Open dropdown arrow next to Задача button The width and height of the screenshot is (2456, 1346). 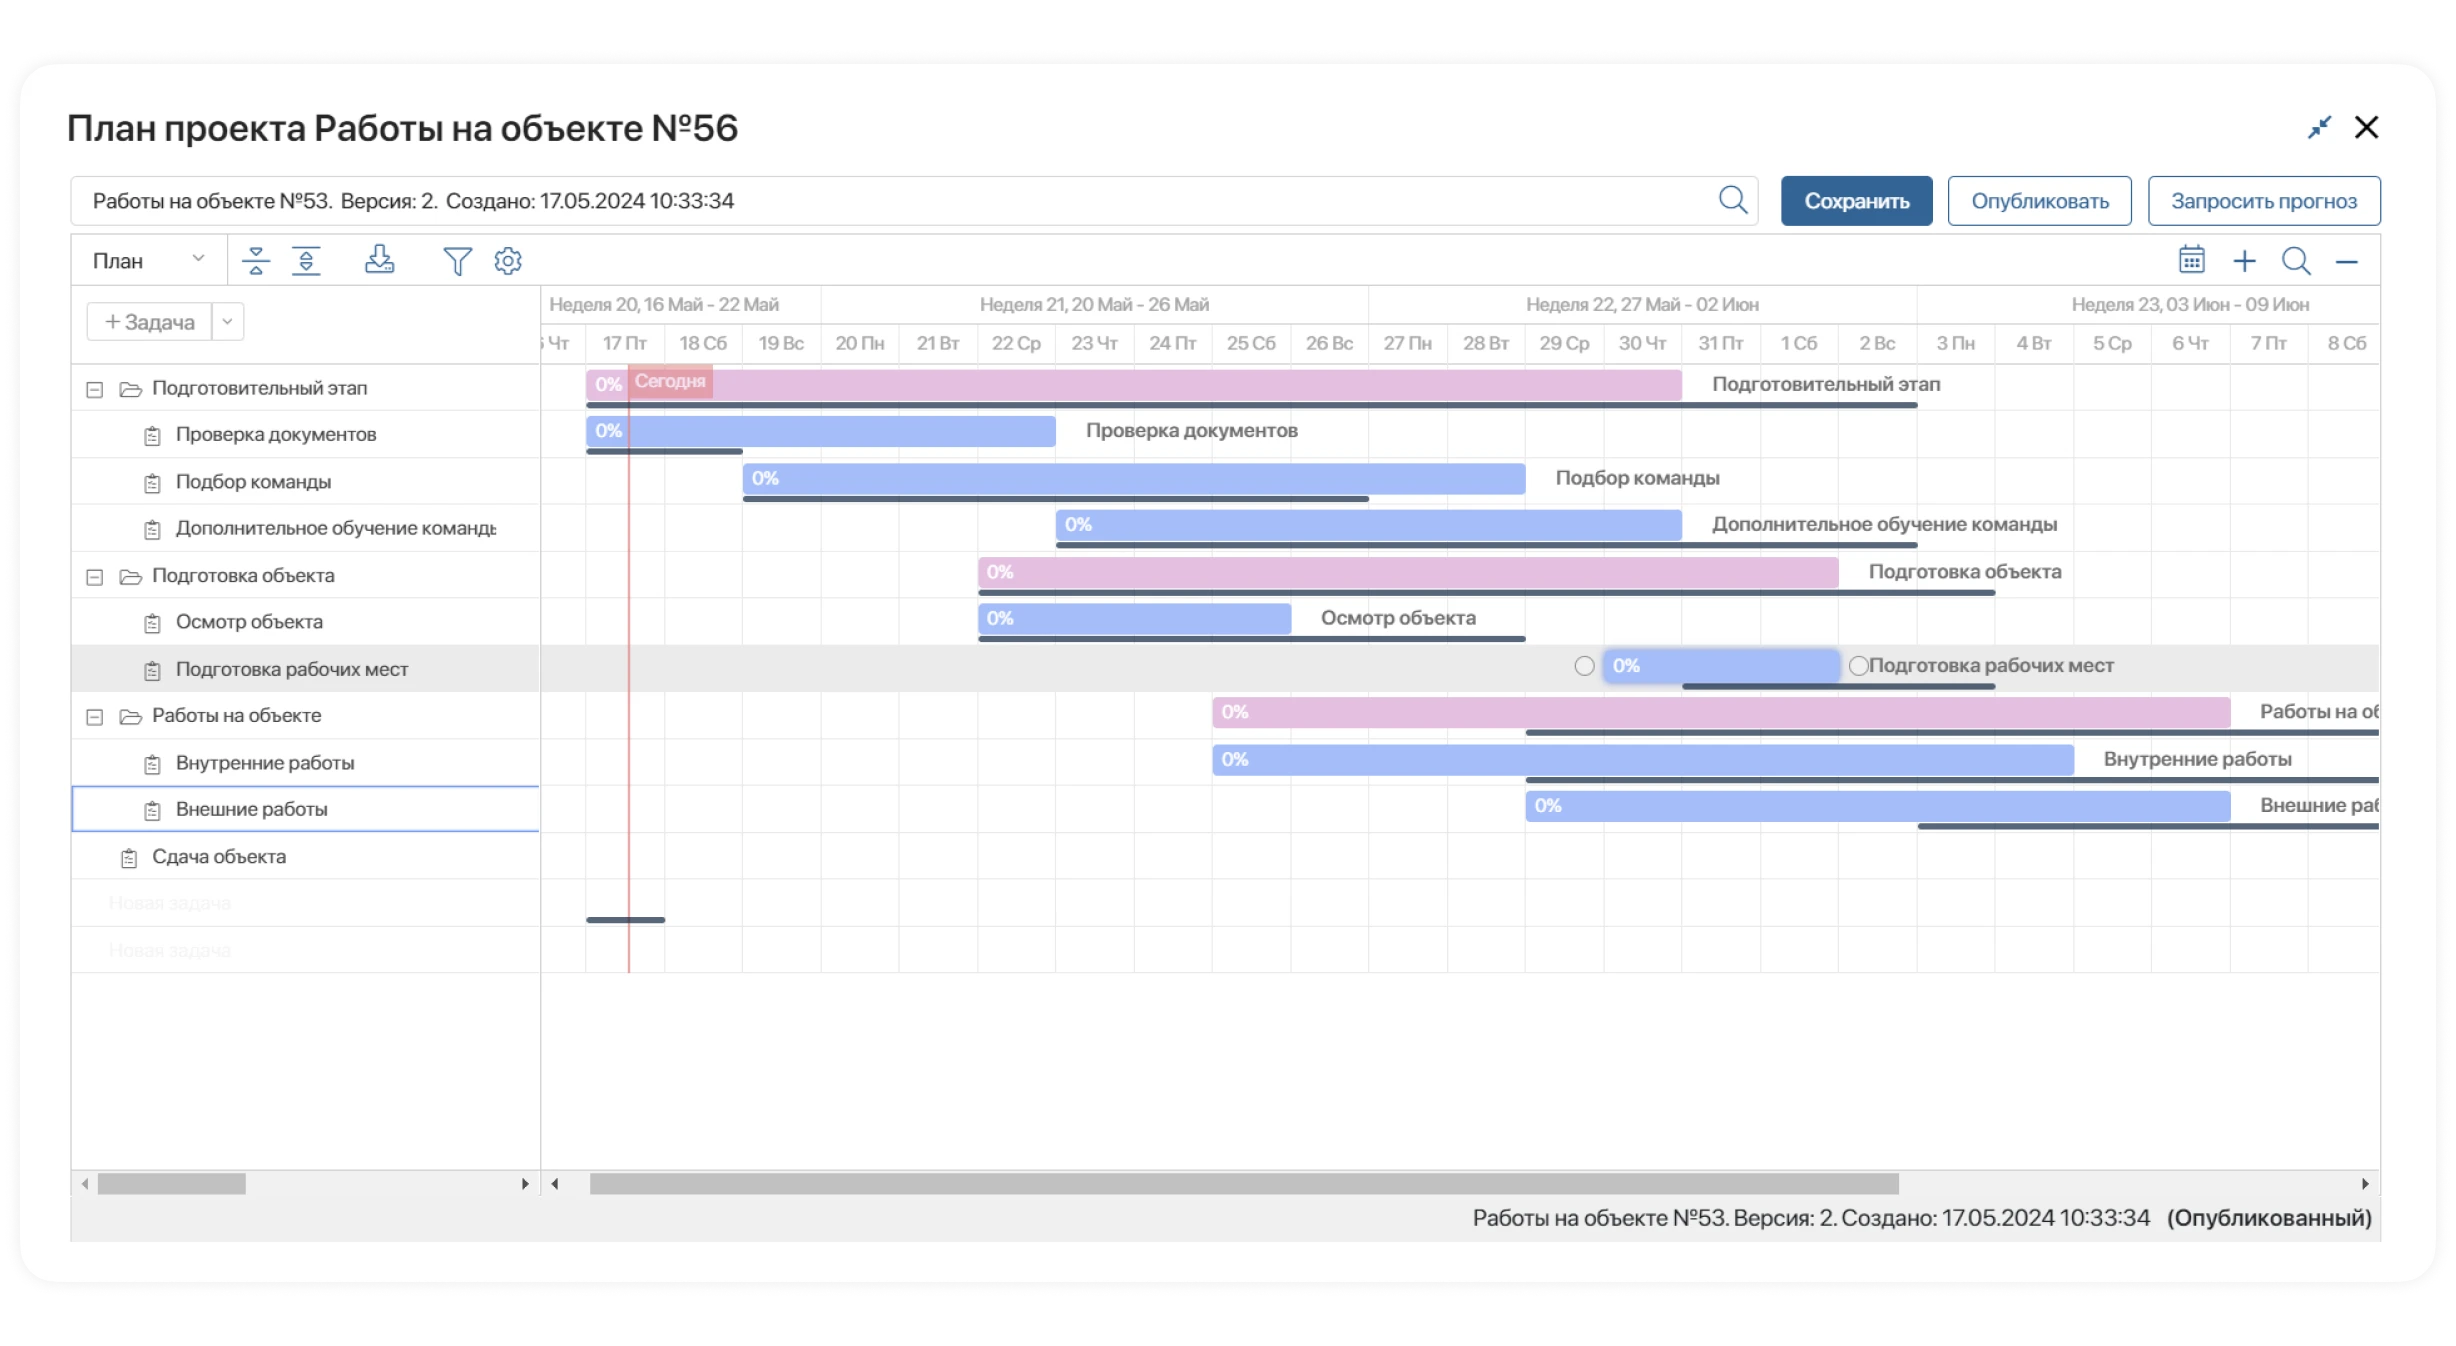(x=228, y=322)
